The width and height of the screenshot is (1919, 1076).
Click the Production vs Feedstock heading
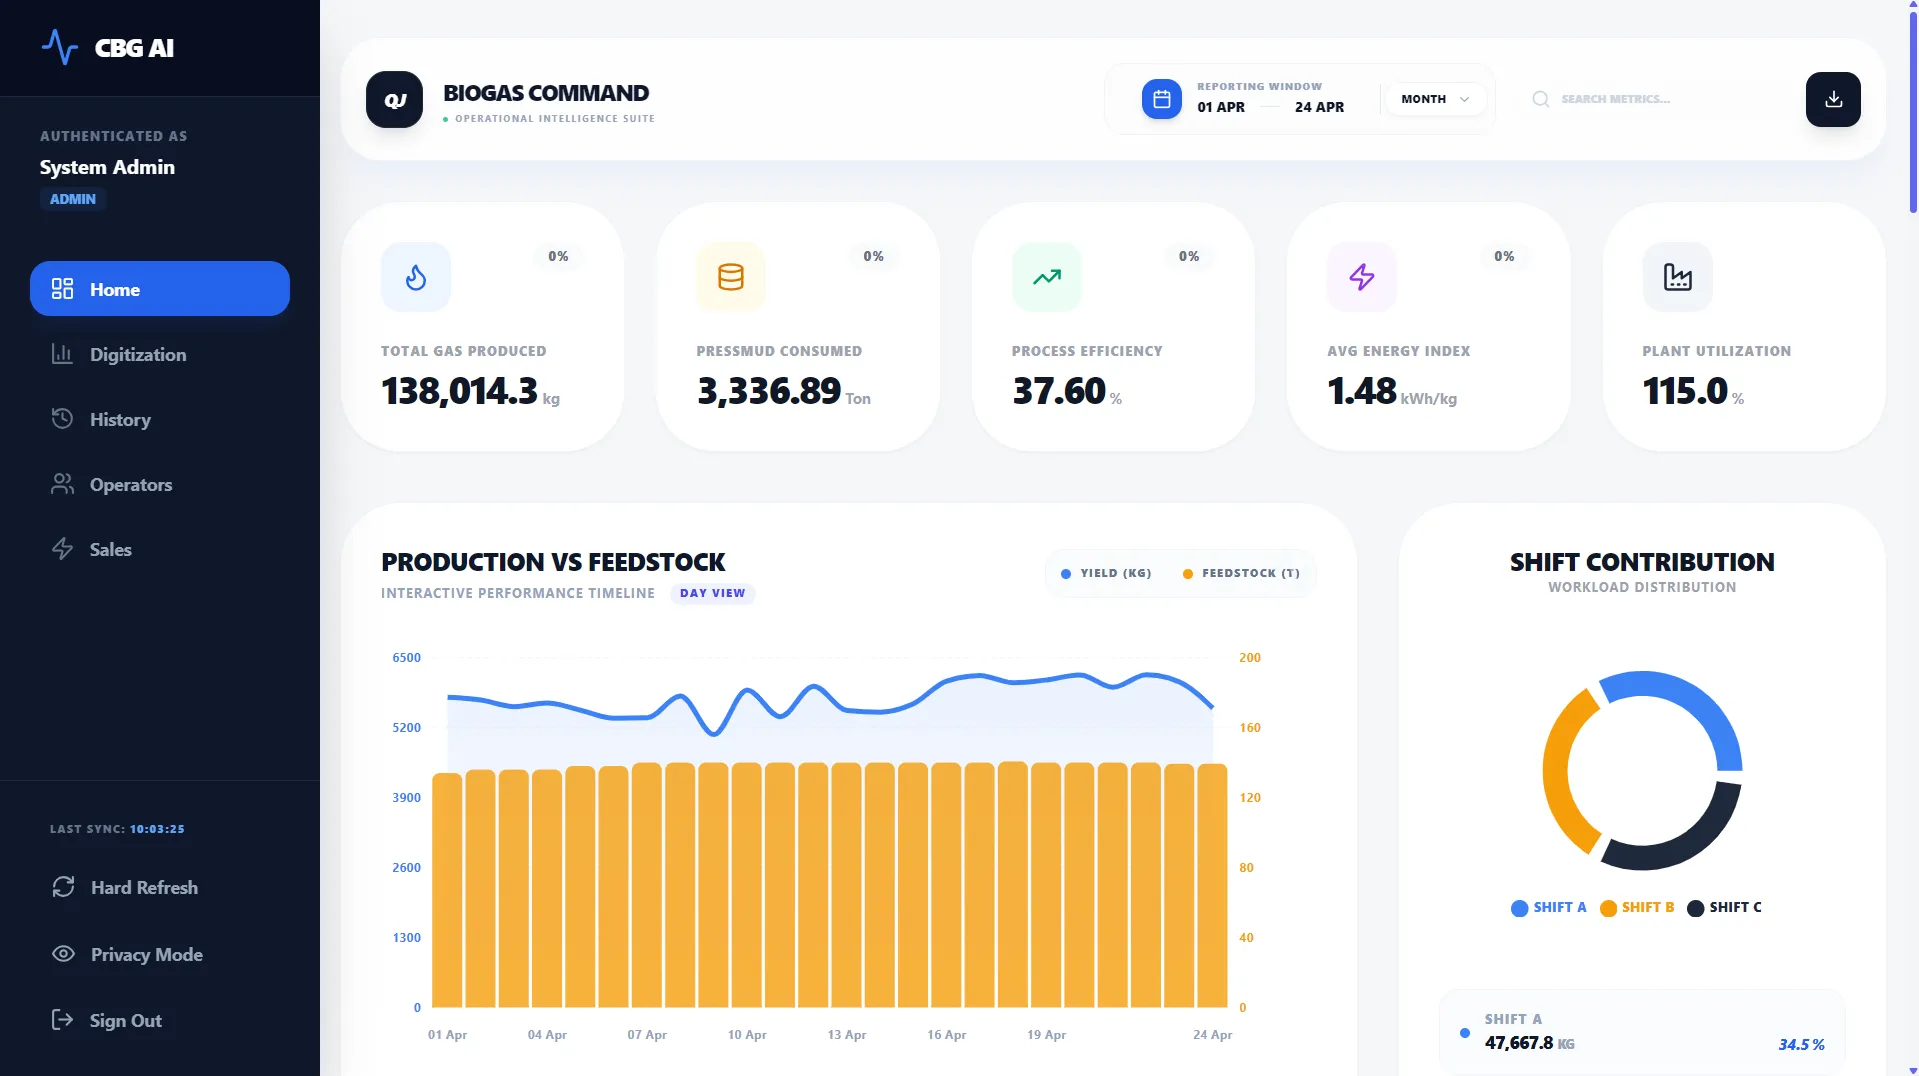[553, 562]
